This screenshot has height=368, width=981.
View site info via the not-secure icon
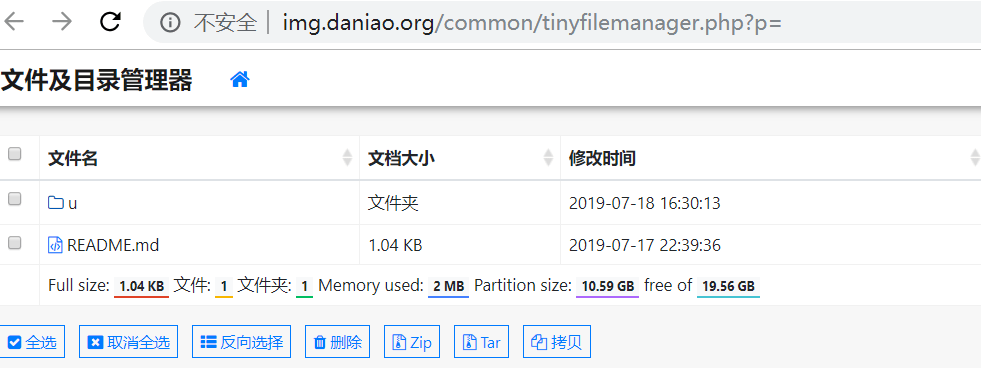(x=170, y=23)
